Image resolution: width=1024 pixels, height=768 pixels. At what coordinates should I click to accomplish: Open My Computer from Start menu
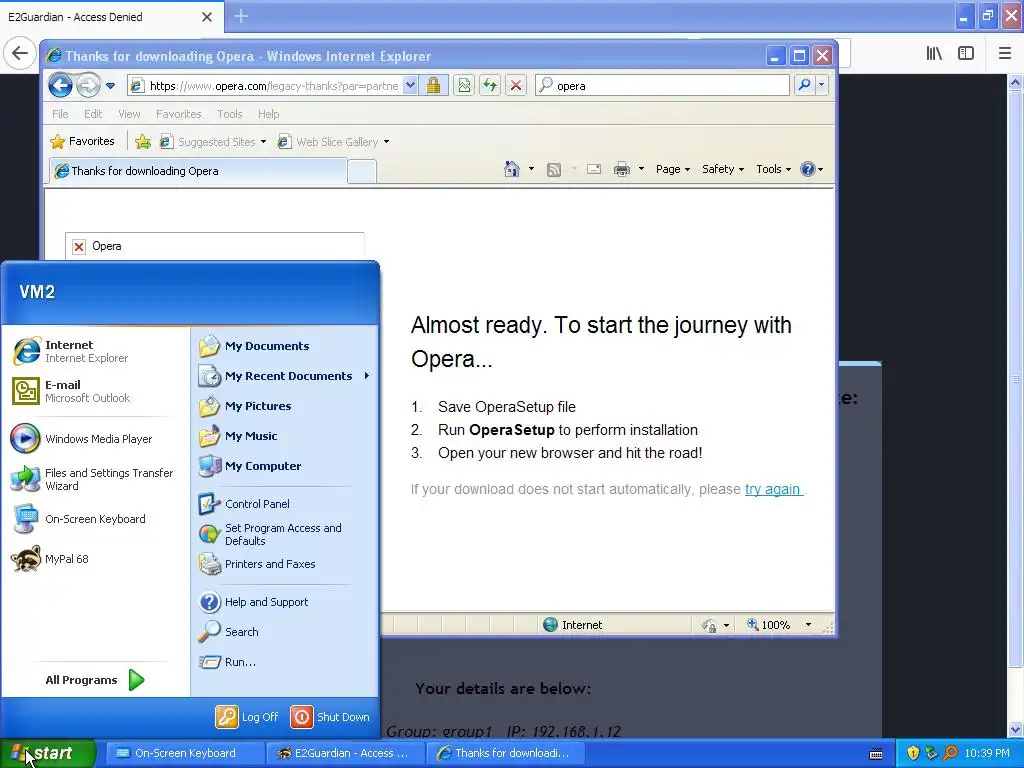(284, 466)
